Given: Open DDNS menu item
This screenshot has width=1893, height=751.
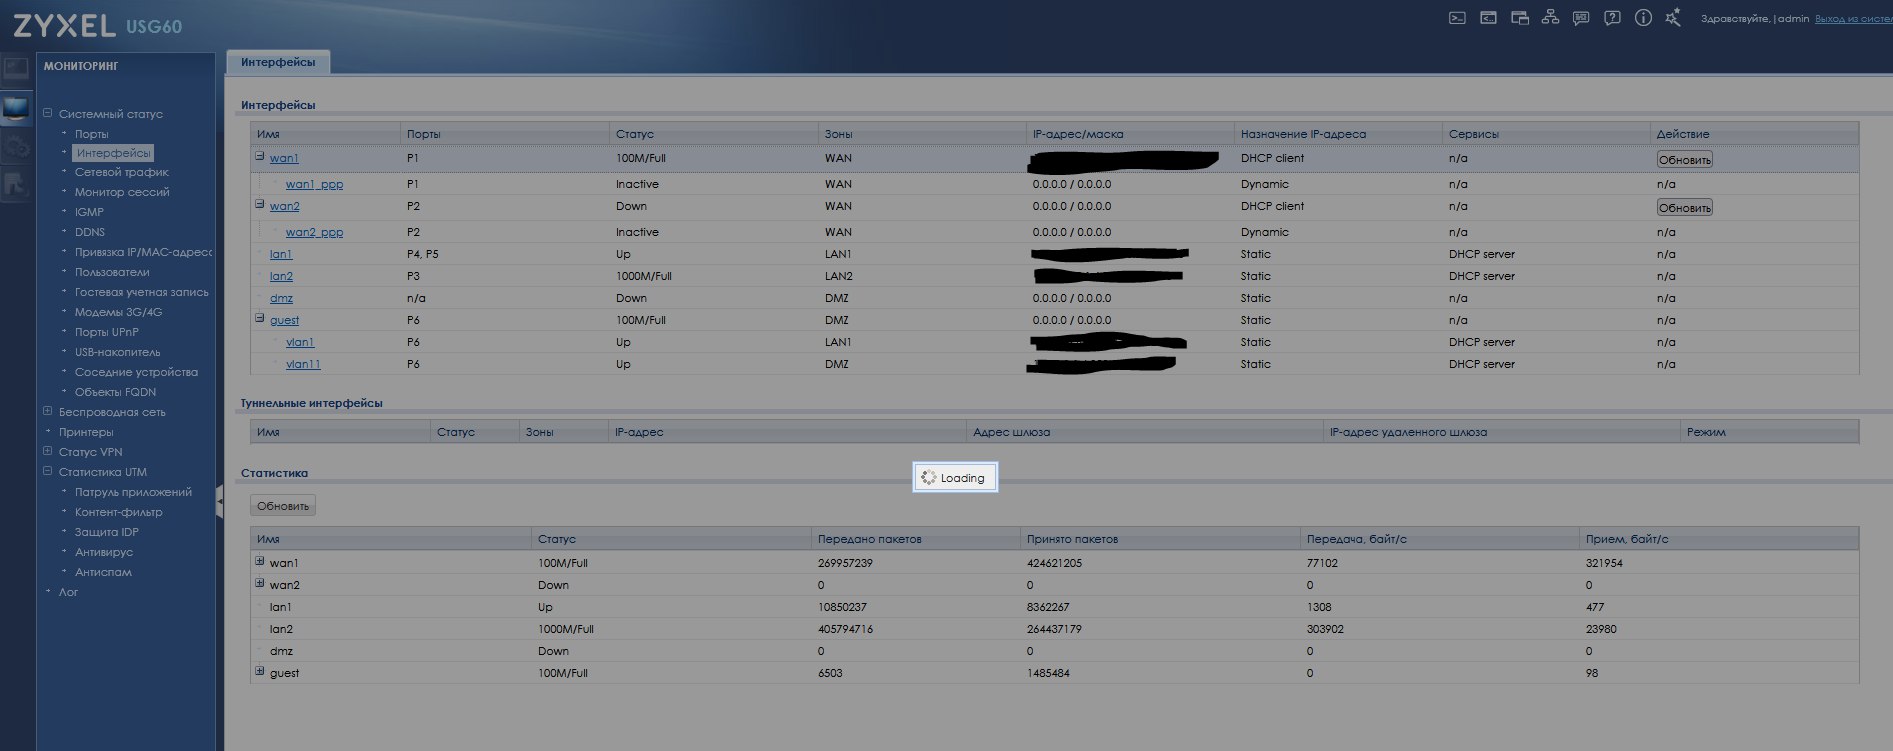Looking at the screenshot, I should [x=90, y=232].
